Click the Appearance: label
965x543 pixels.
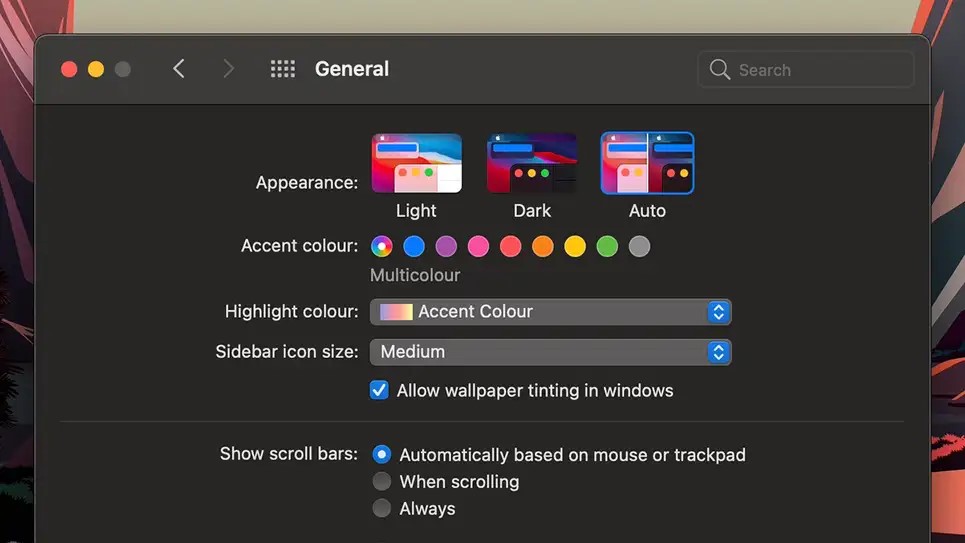[x=306, y=183]
